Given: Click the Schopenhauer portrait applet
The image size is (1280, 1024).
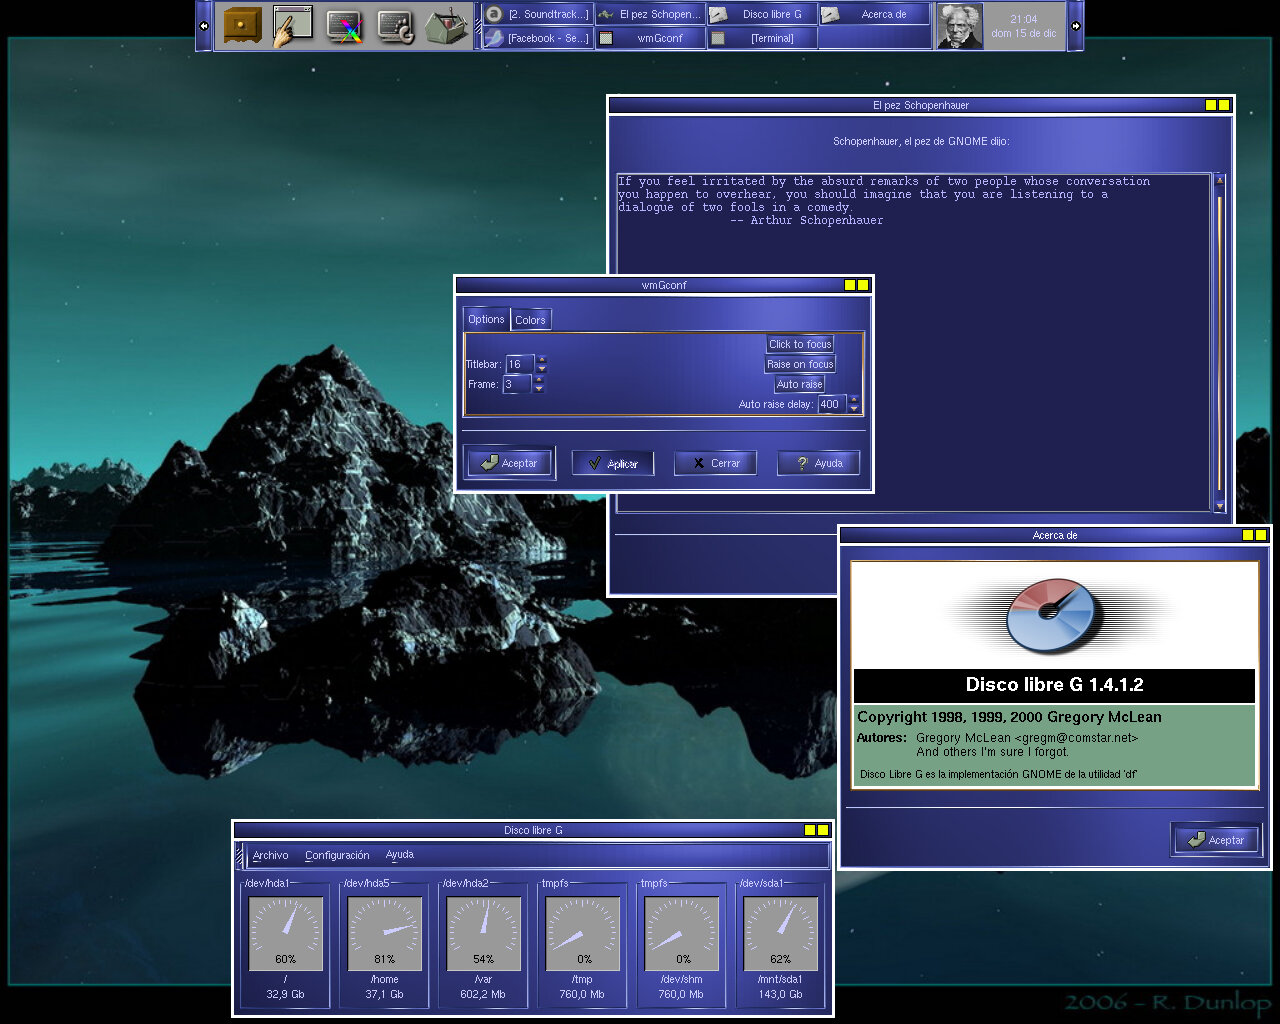Looking at the screenshot, I should coord(959,26).
